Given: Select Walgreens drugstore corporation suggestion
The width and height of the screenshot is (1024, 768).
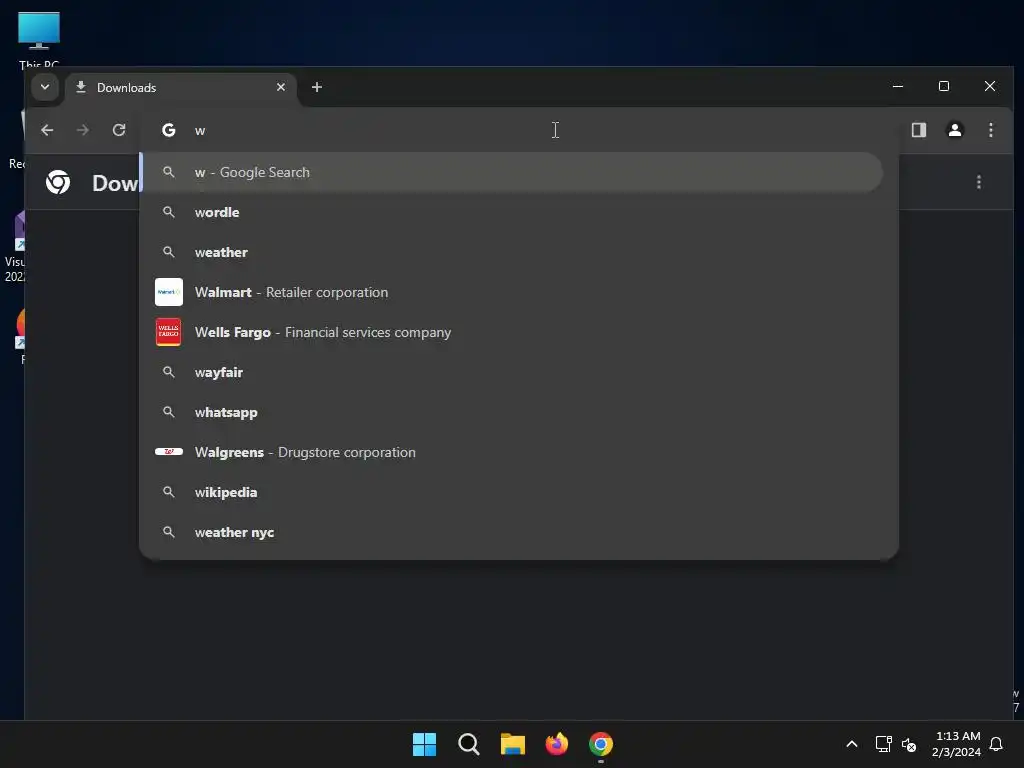Looking at the screenshot, I should pyautogui.click(x=512, y=452).
